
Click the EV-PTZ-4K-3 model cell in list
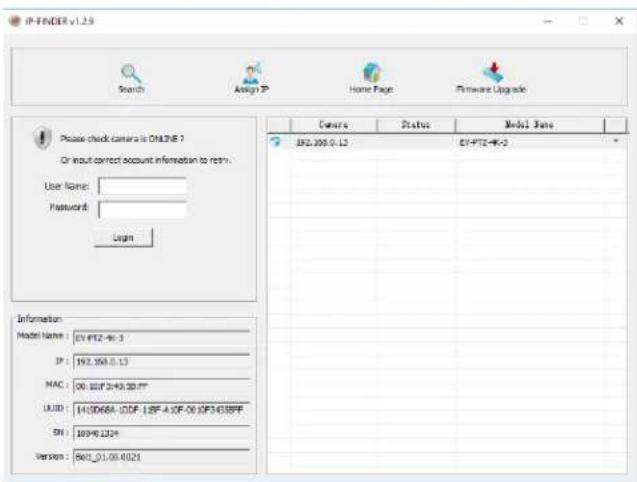[x=483, y=143]
